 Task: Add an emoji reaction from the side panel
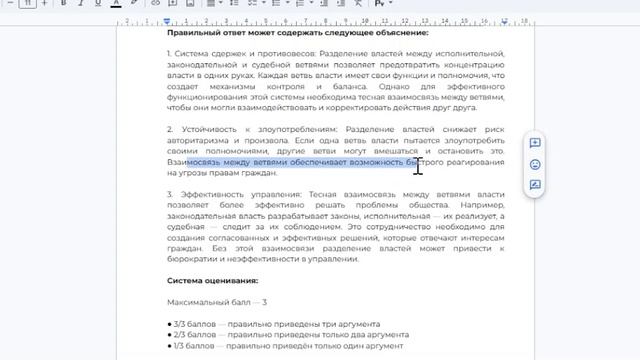tap(535, 164)
